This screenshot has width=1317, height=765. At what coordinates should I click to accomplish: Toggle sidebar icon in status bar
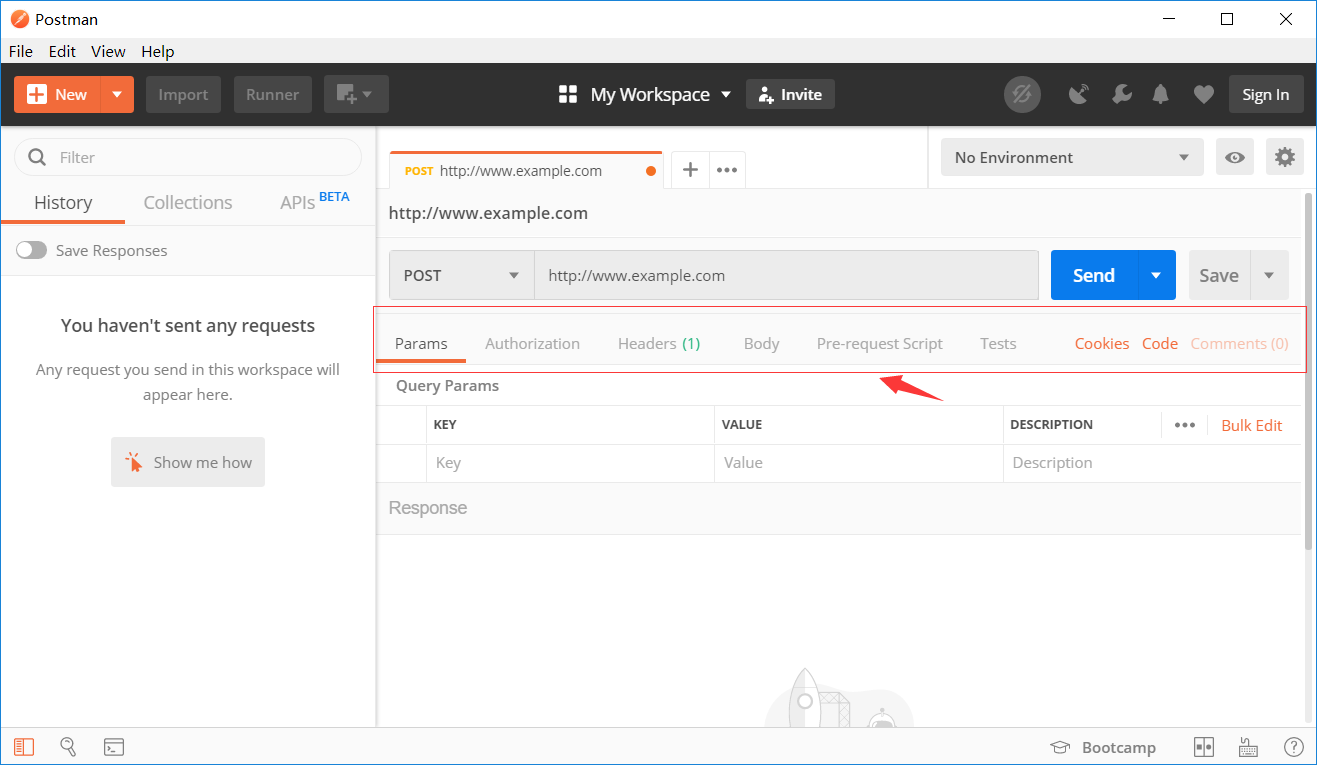pos(24,747)
